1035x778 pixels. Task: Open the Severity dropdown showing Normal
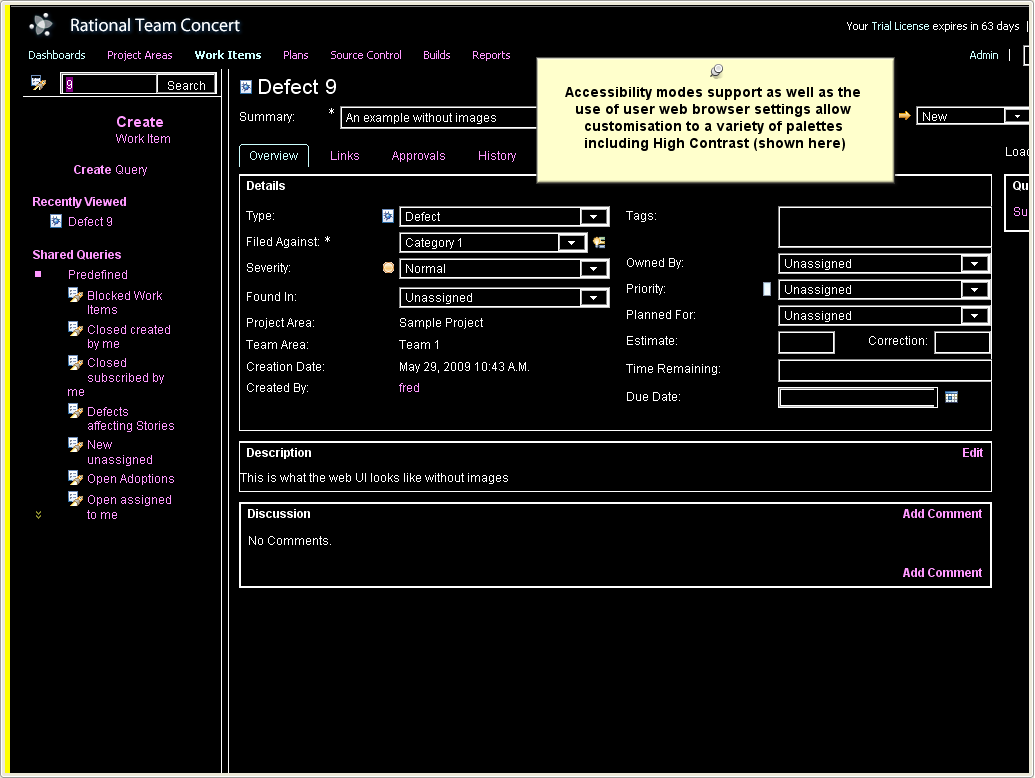click(593, 269)
